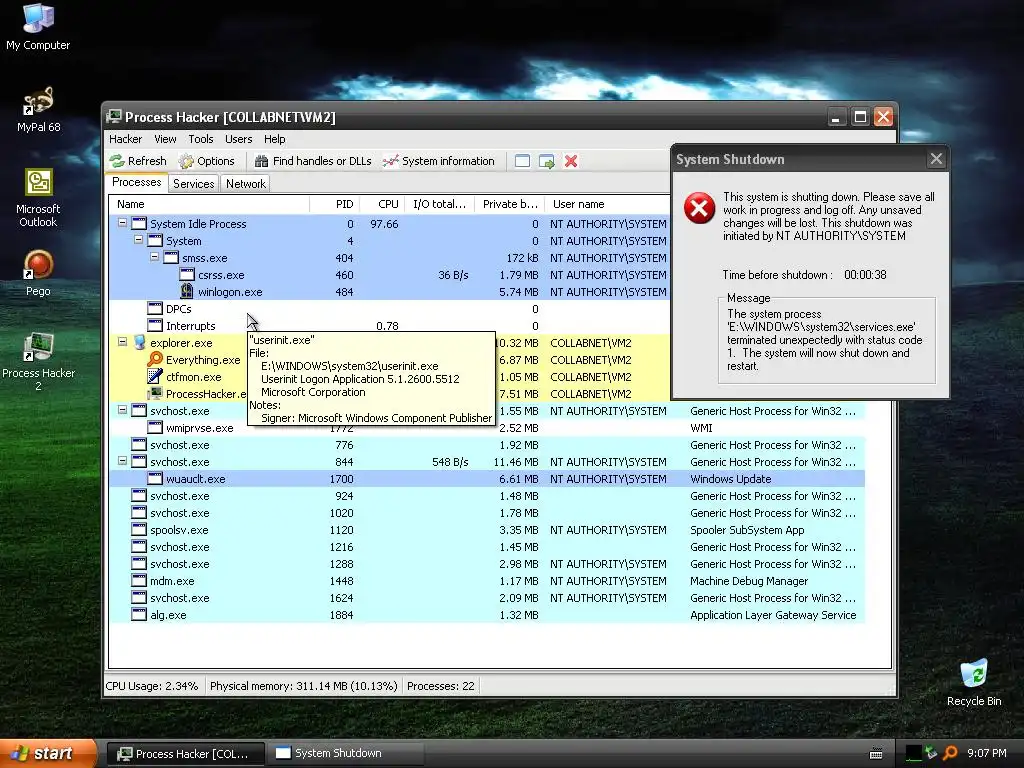1024x768 pixels.
Task: Sort by I/O total column header
Action: point(440,204)
